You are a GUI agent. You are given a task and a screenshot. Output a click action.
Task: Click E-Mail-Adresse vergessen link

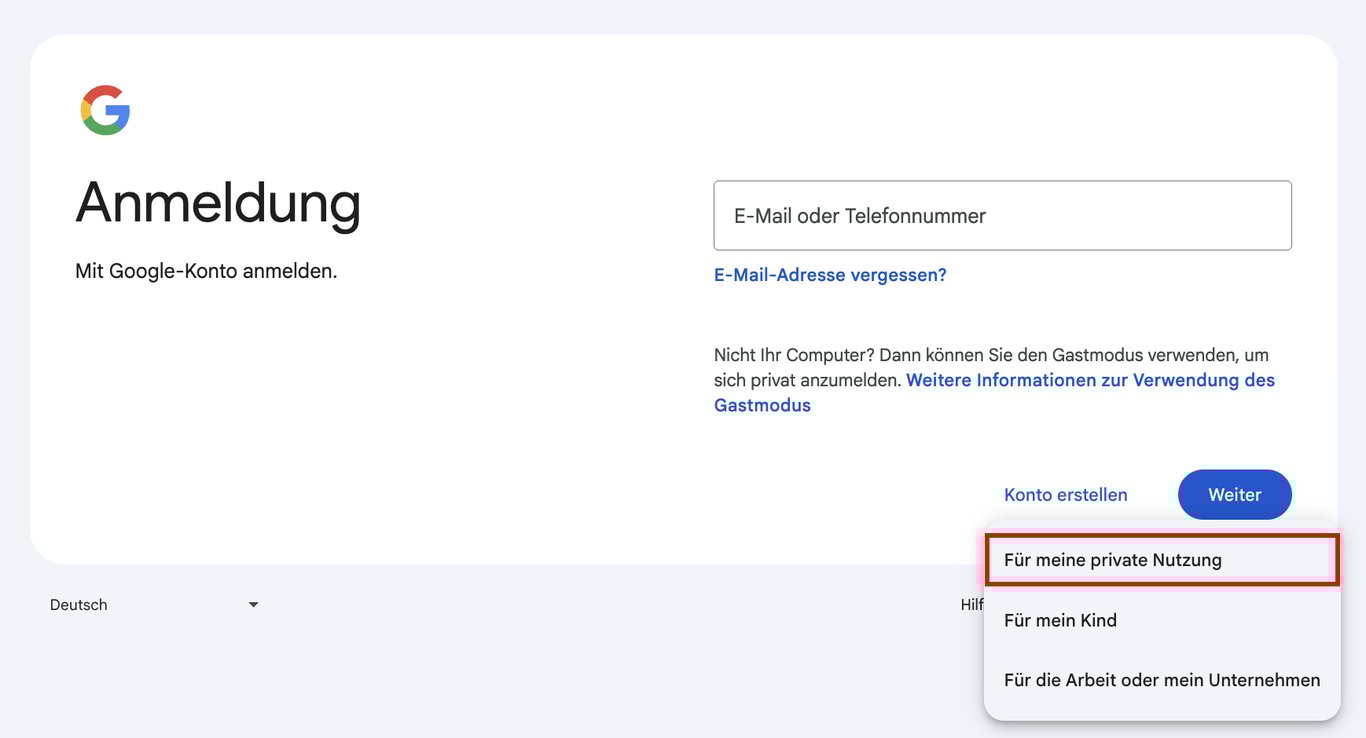830,273
